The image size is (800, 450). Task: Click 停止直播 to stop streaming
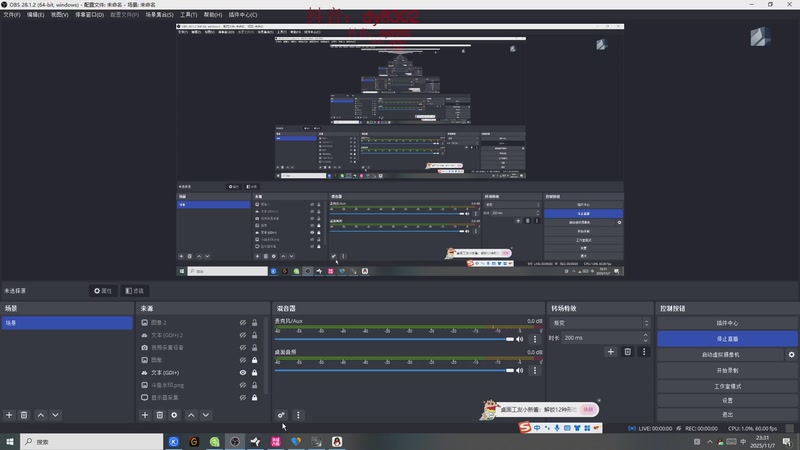(x=727, y=339)
